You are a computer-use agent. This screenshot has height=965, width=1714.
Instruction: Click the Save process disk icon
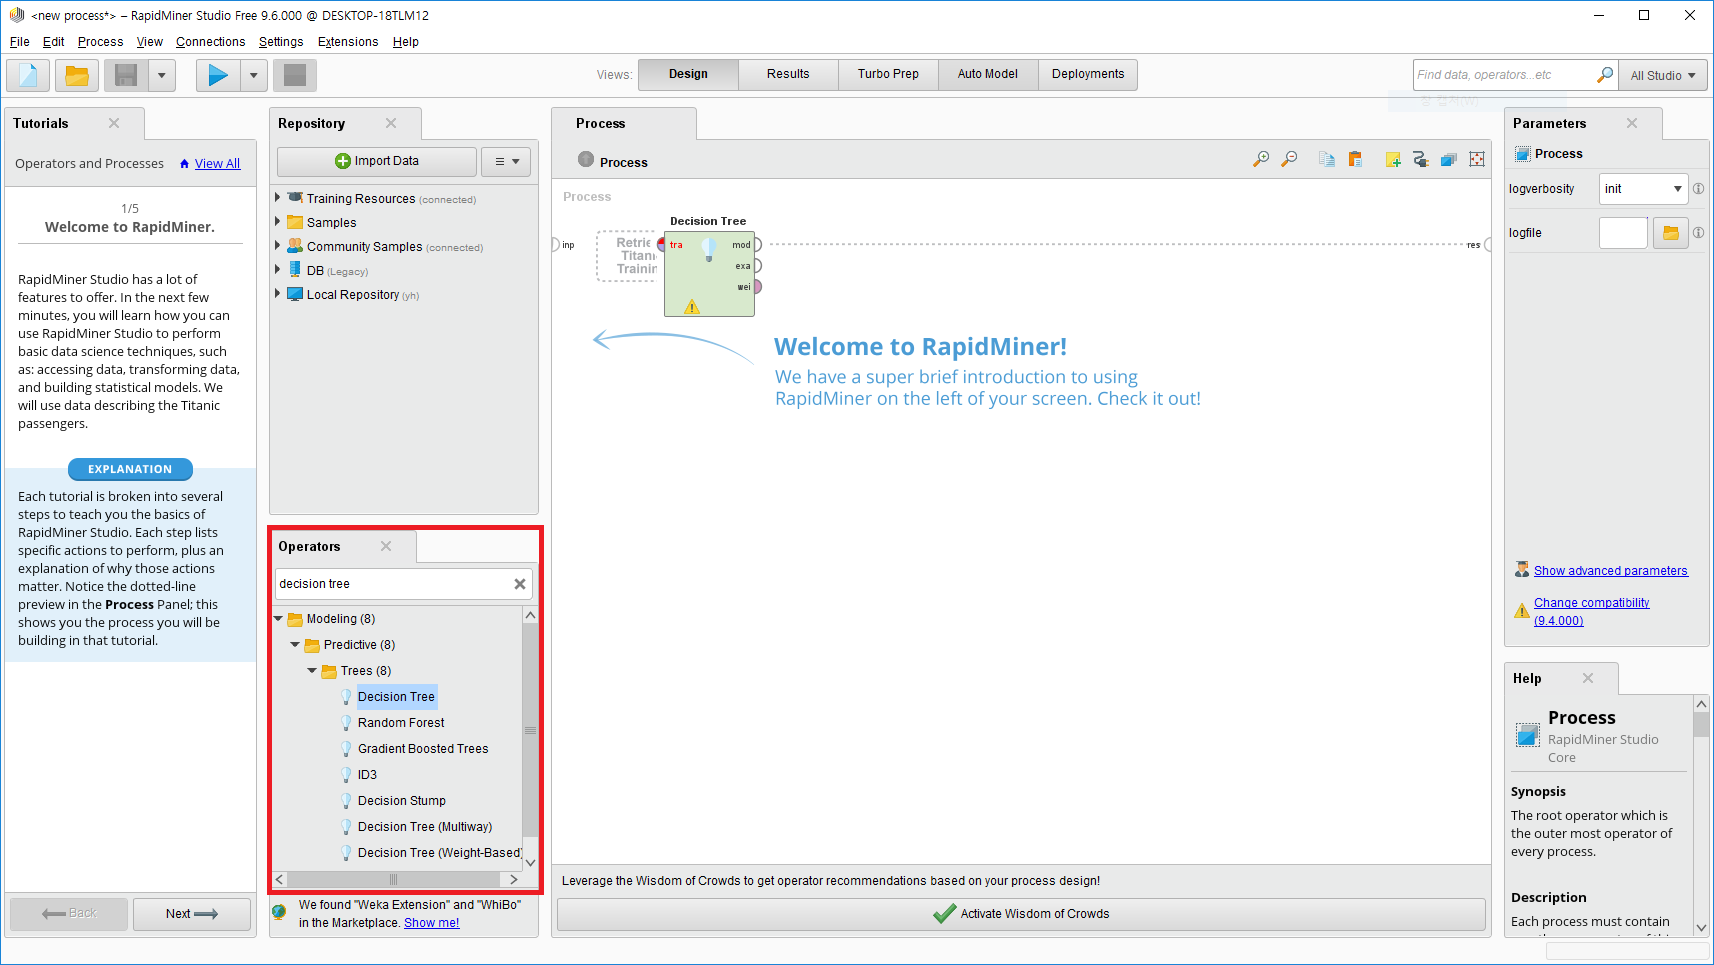pos(126,75)
